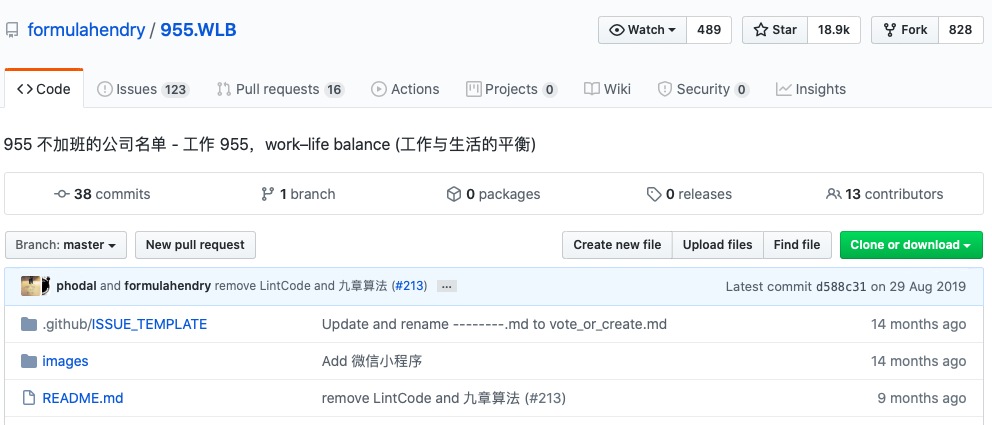Click the packages box icon
Viewport: 992px width, 425px height.
(453, 194)
